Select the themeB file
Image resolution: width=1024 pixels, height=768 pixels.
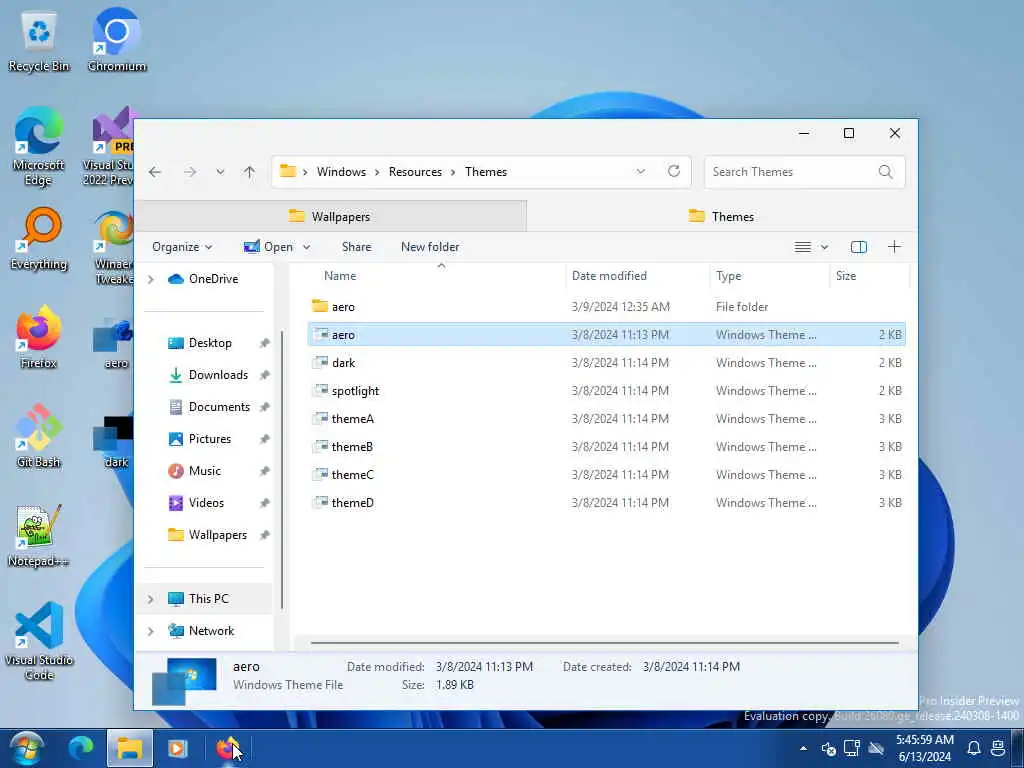point(607,447)
